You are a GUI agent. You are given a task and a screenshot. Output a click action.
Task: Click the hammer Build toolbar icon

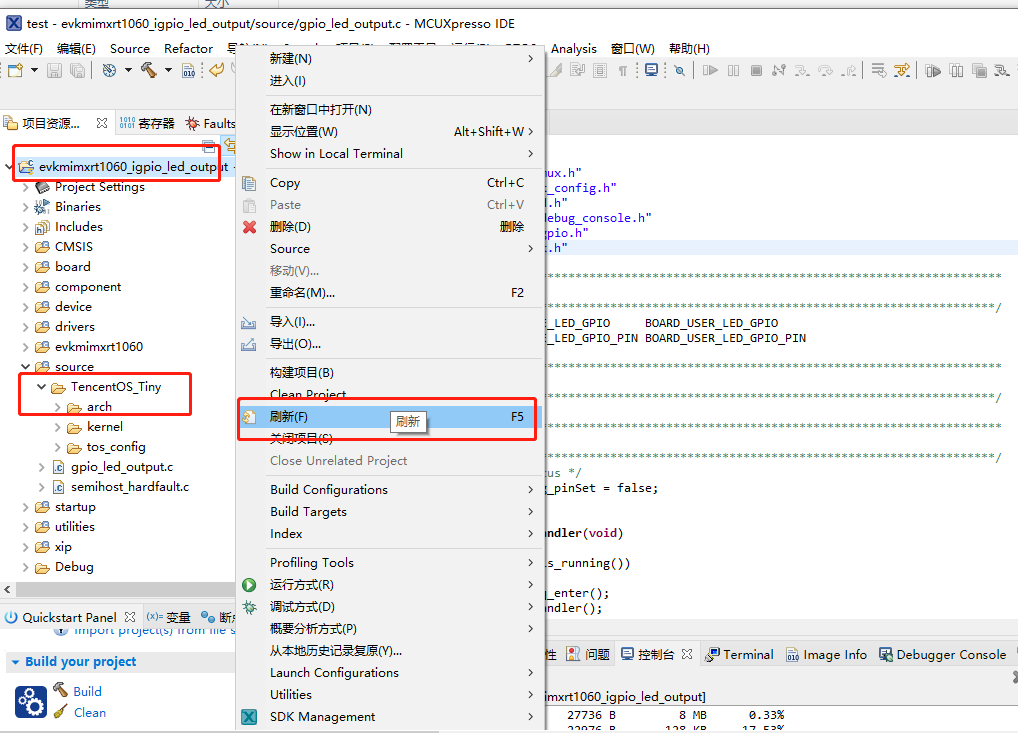tap(149, 70)
